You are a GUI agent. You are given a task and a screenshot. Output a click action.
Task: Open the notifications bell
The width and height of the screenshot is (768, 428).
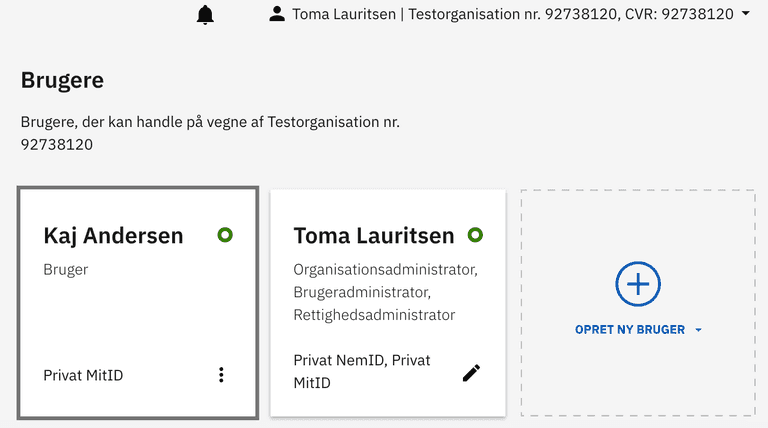pos(205,15)
